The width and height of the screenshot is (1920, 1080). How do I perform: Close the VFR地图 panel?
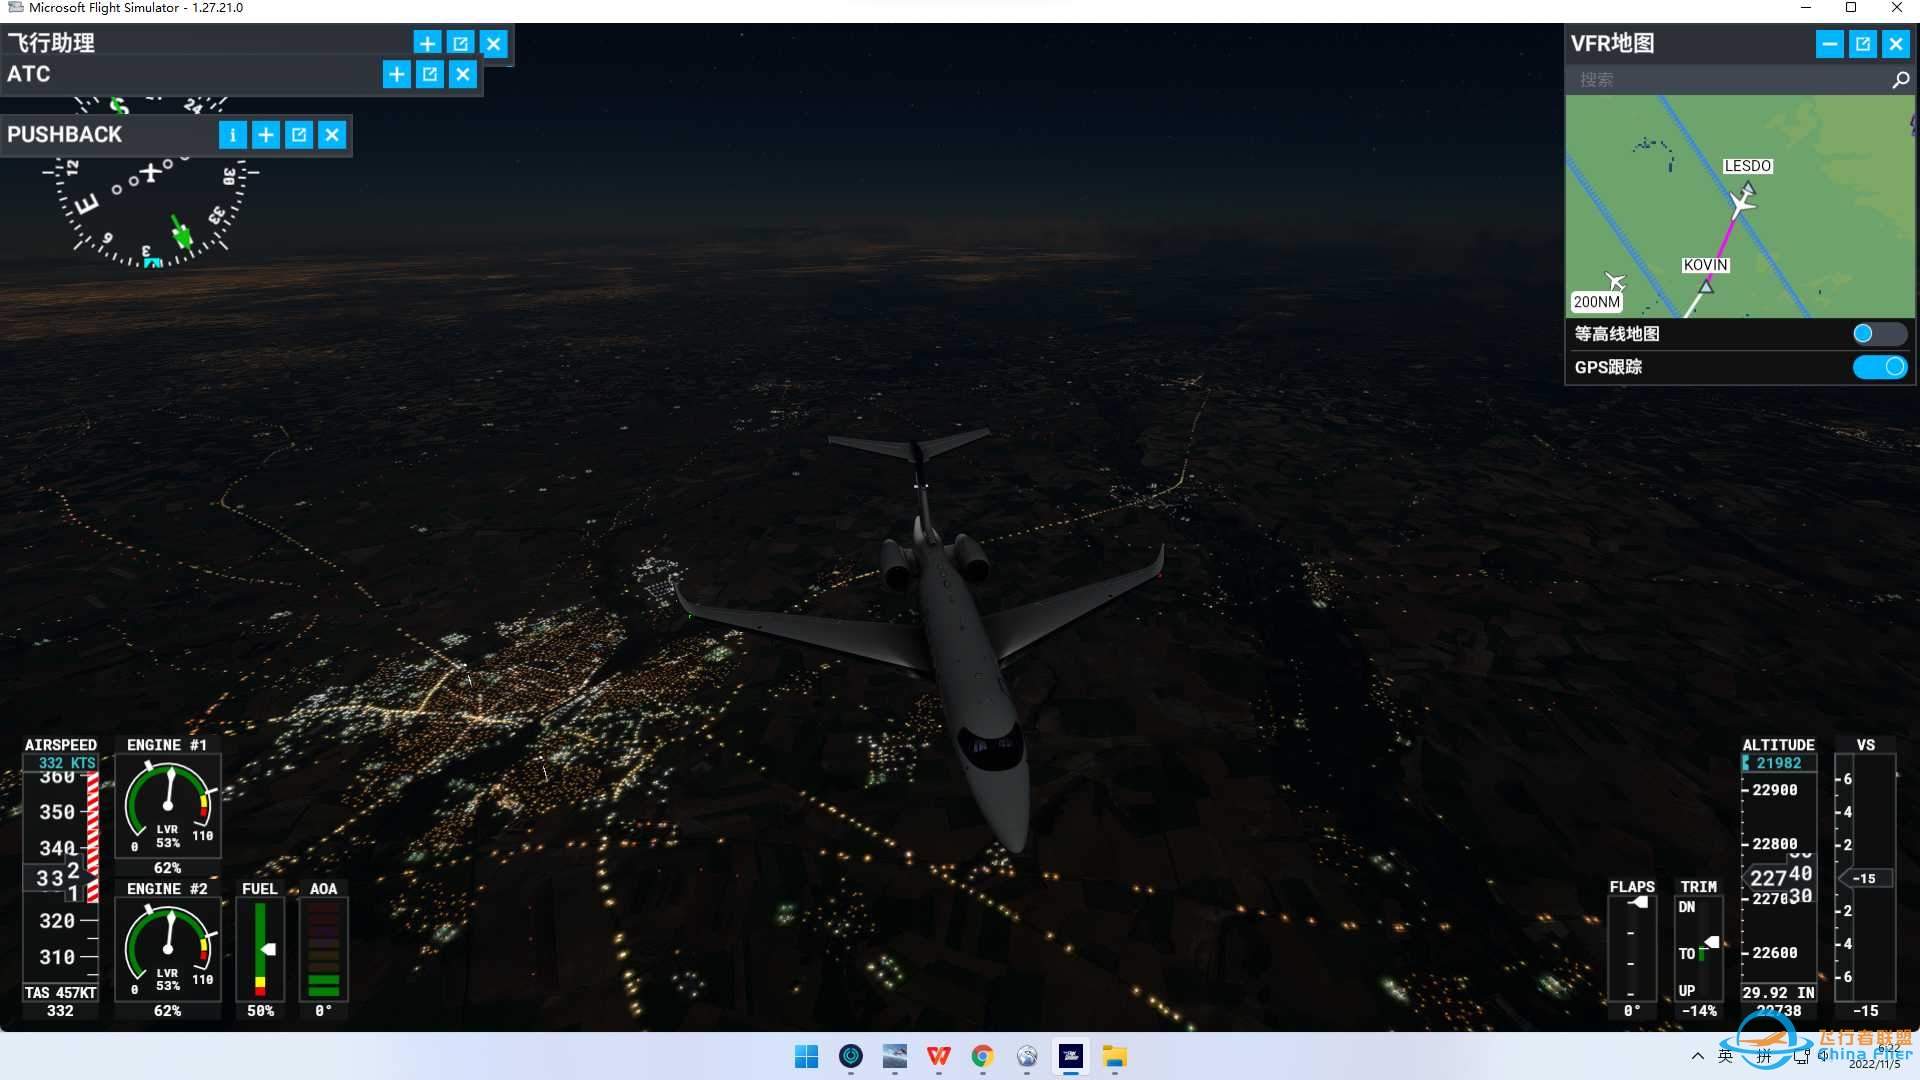click(1896, 44)
